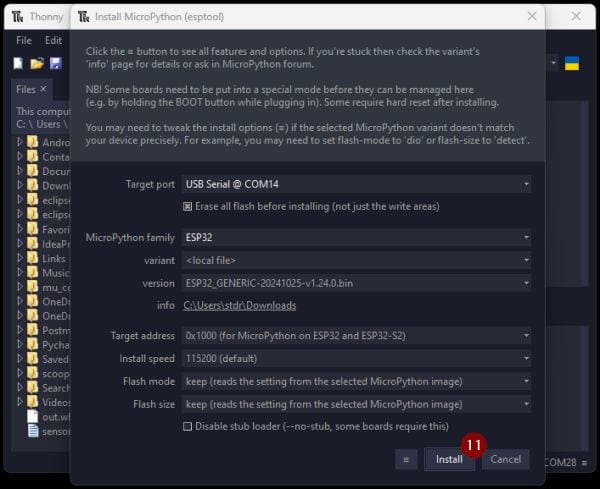The image size is (600, 489).
Task: Toggle Erase all flash before installing
Action: click(187, 206)
